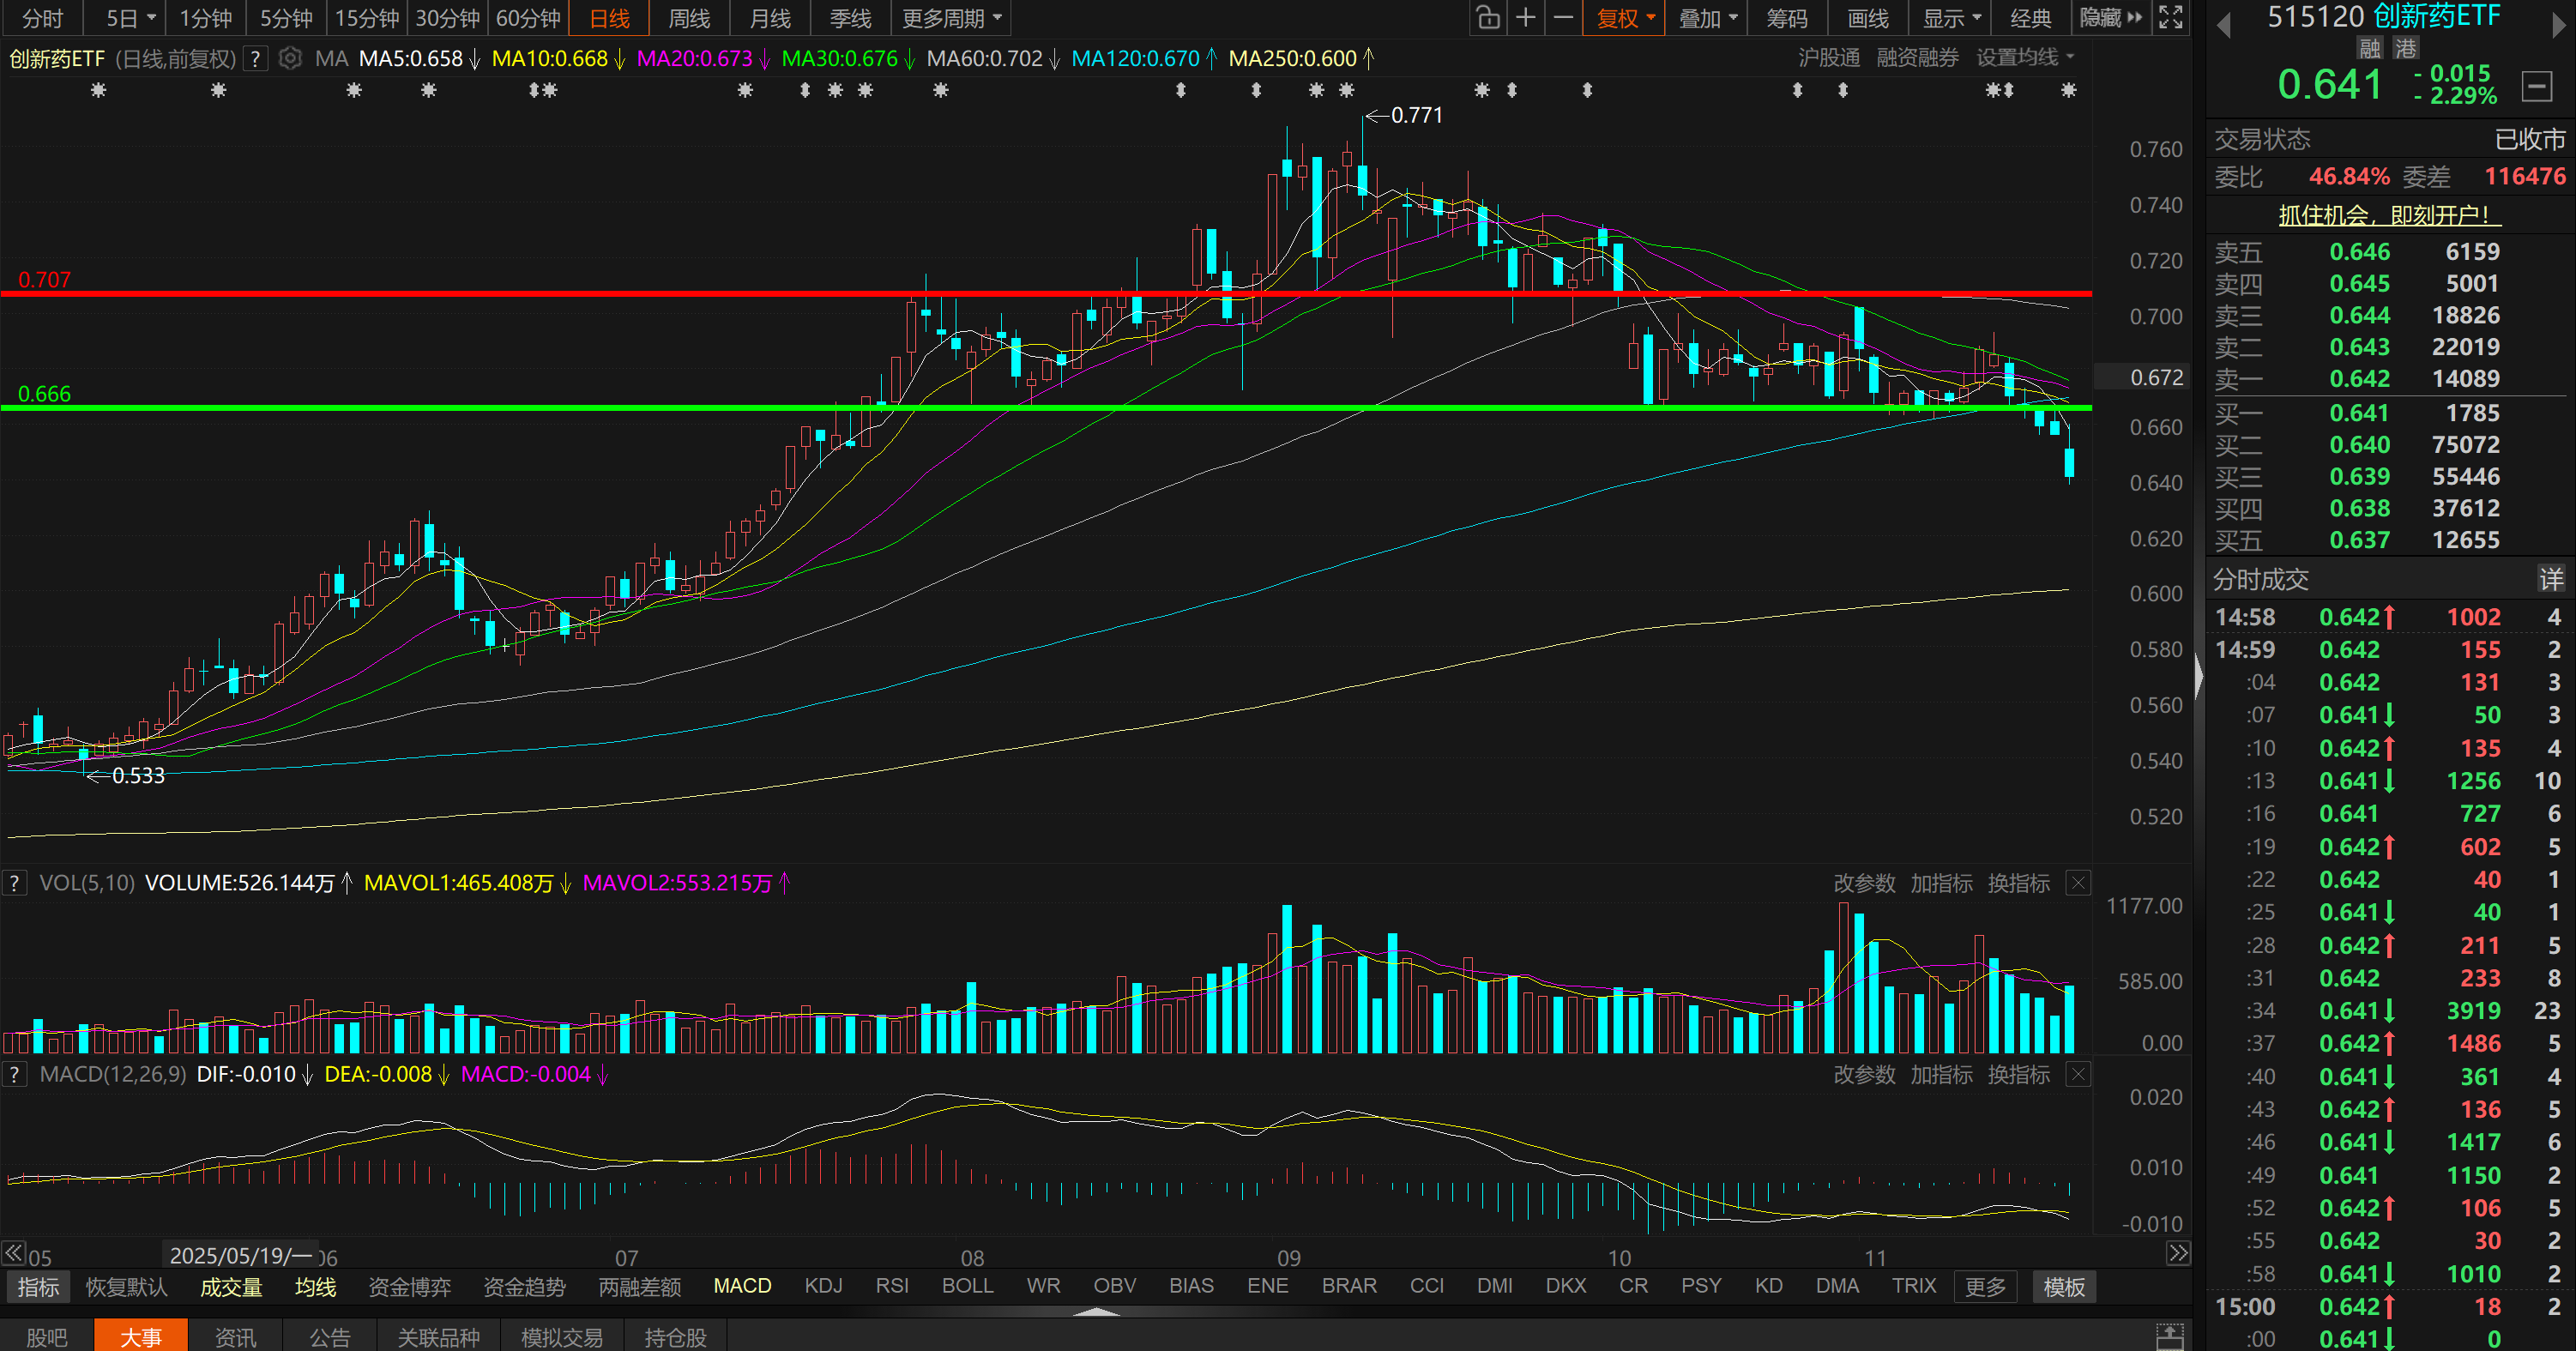Select the KDJ indicator tab
The height and width of the screenshot is (1351, 2576).
pos(823,1286)
